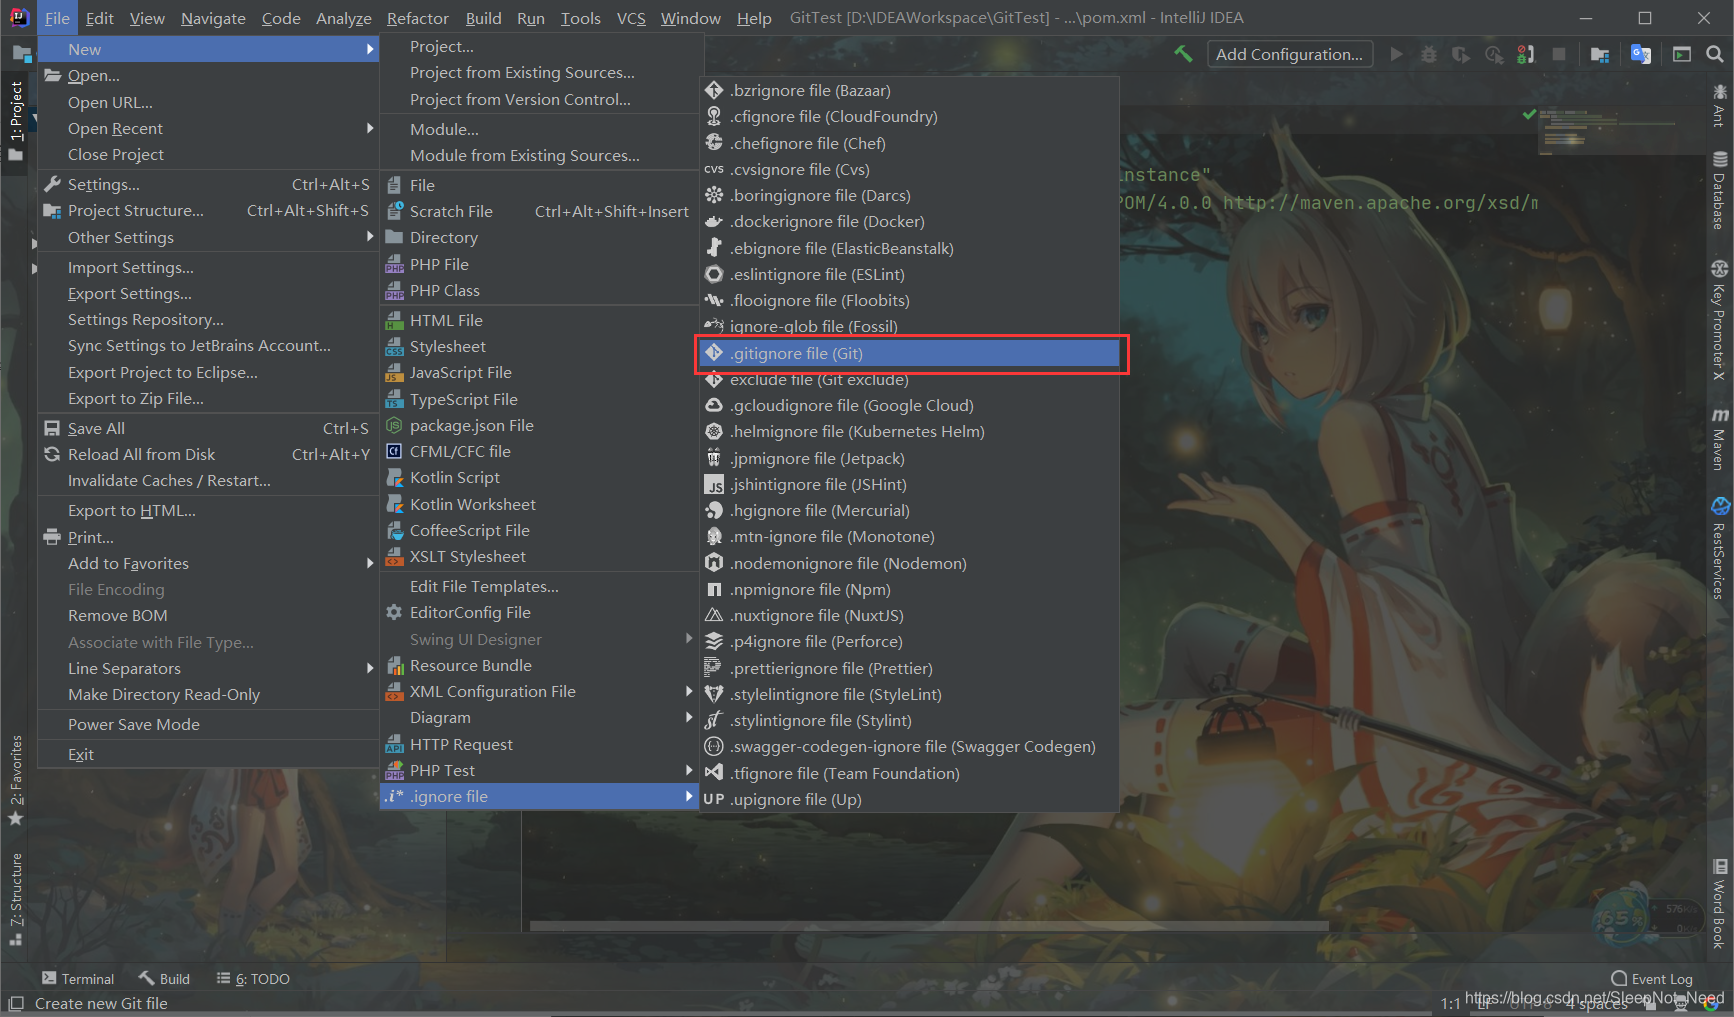Image resolution: width=1734 pixels, height=1017 pixels.
Task: Select EditorConfig File entry
Action: (x=539, y=612)
